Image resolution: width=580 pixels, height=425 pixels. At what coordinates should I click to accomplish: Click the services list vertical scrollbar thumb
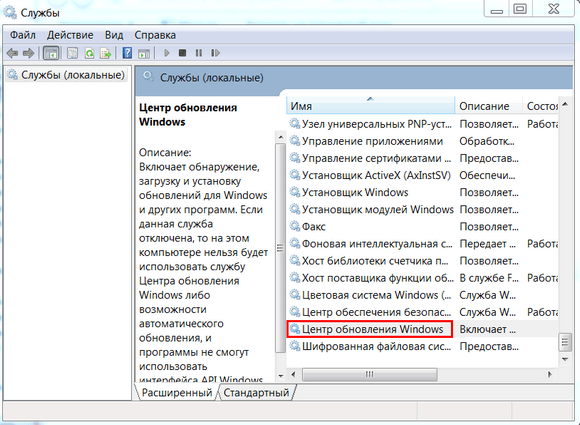click(x=564, y=343)
